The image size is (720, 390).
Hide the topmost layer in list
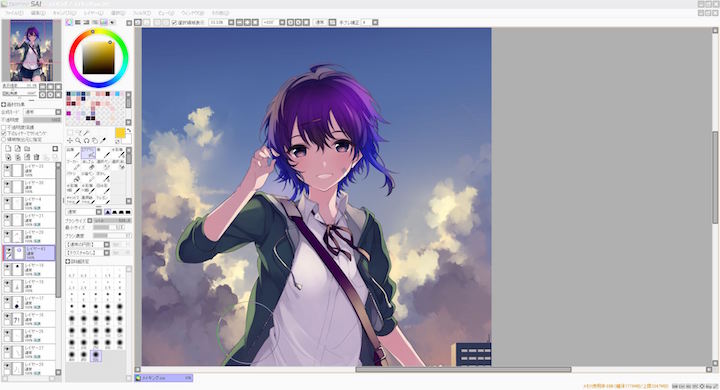coord(7,167)
